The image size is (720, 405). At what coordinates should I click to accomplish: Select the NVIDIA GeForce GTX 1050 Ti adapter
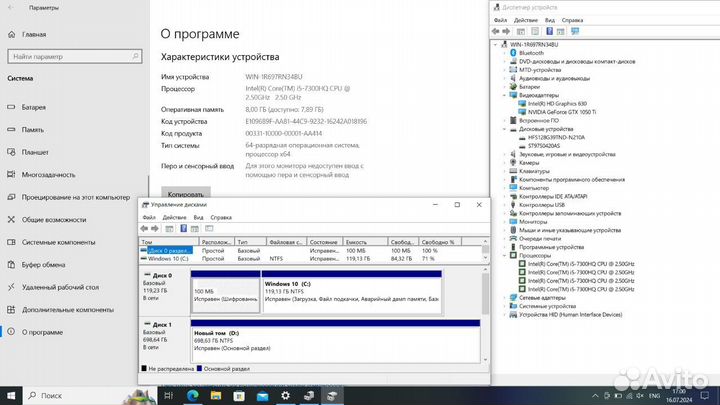[x=558, y=112]
